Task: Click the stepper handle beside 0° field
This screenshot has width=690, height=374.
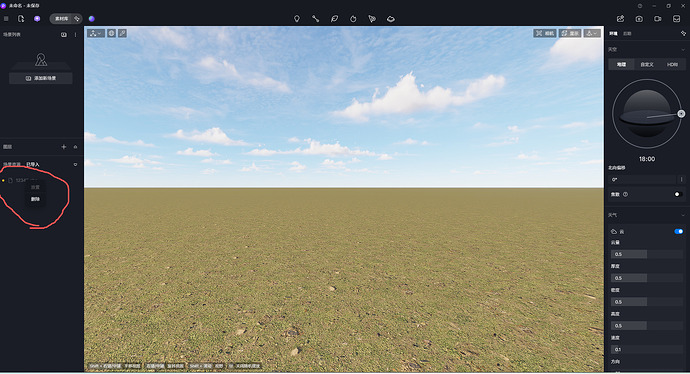Action: pos(681,180)
